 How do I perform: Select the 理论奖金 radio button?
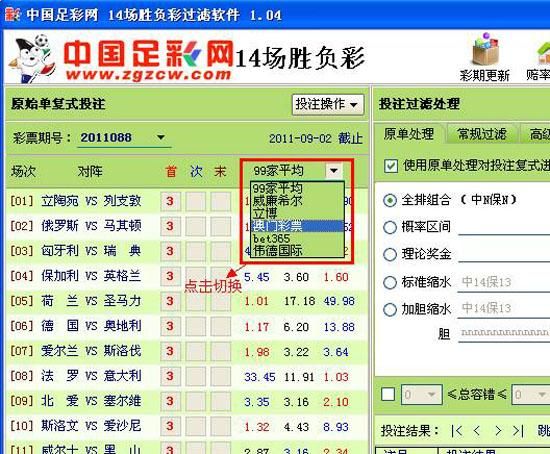390,254
